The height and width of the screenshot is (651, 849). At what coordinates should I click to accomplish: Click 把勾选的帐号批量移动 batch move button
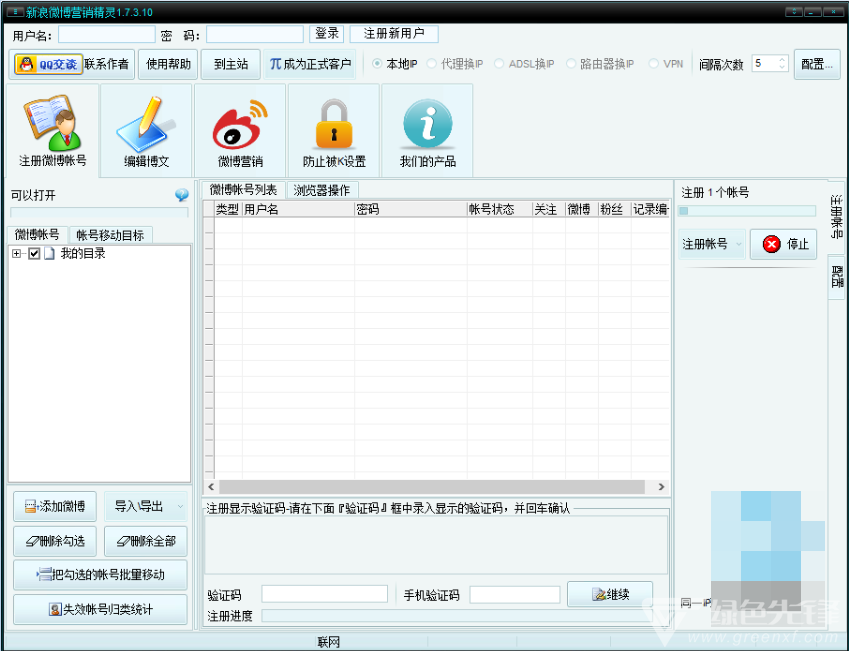point(100,575)
